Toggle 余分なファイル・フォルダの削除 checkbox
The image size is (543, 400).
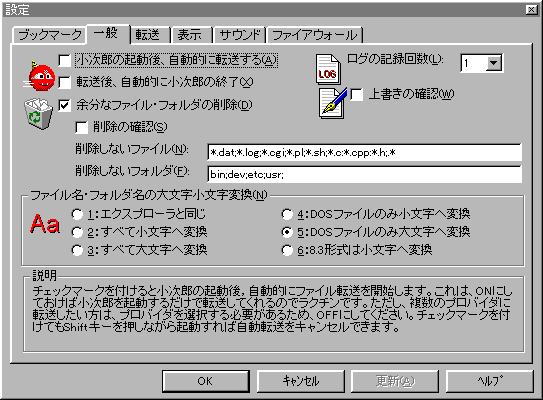[x=65, y=105]
